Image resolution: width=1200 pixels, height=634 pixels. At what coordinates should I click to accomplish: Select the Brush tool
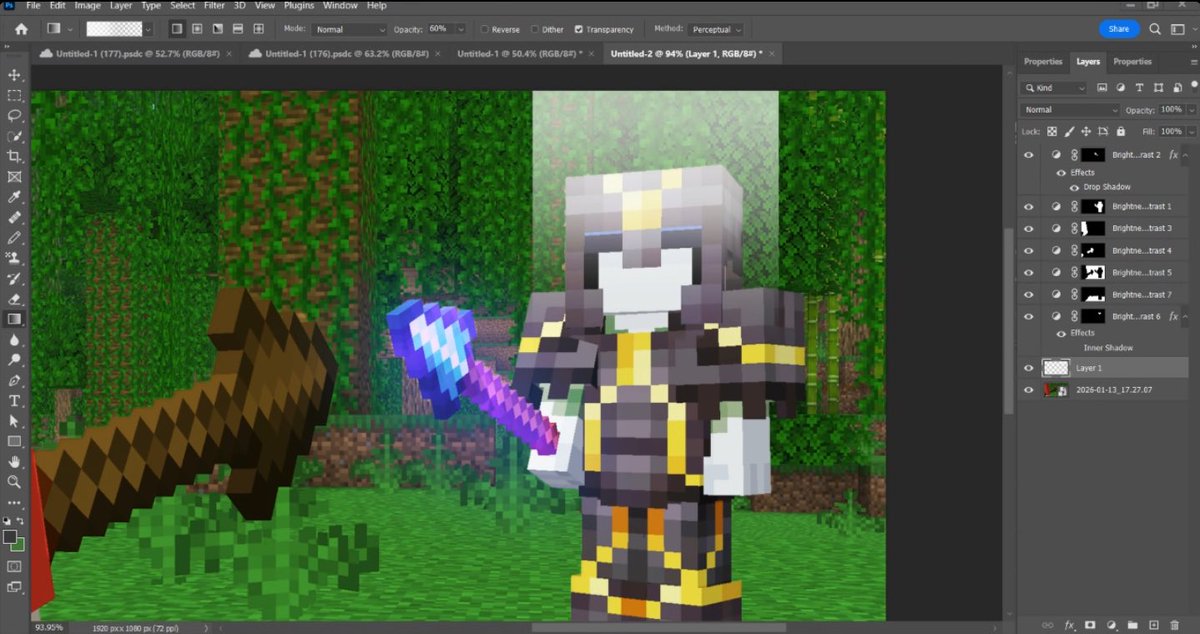coord(14,238)
